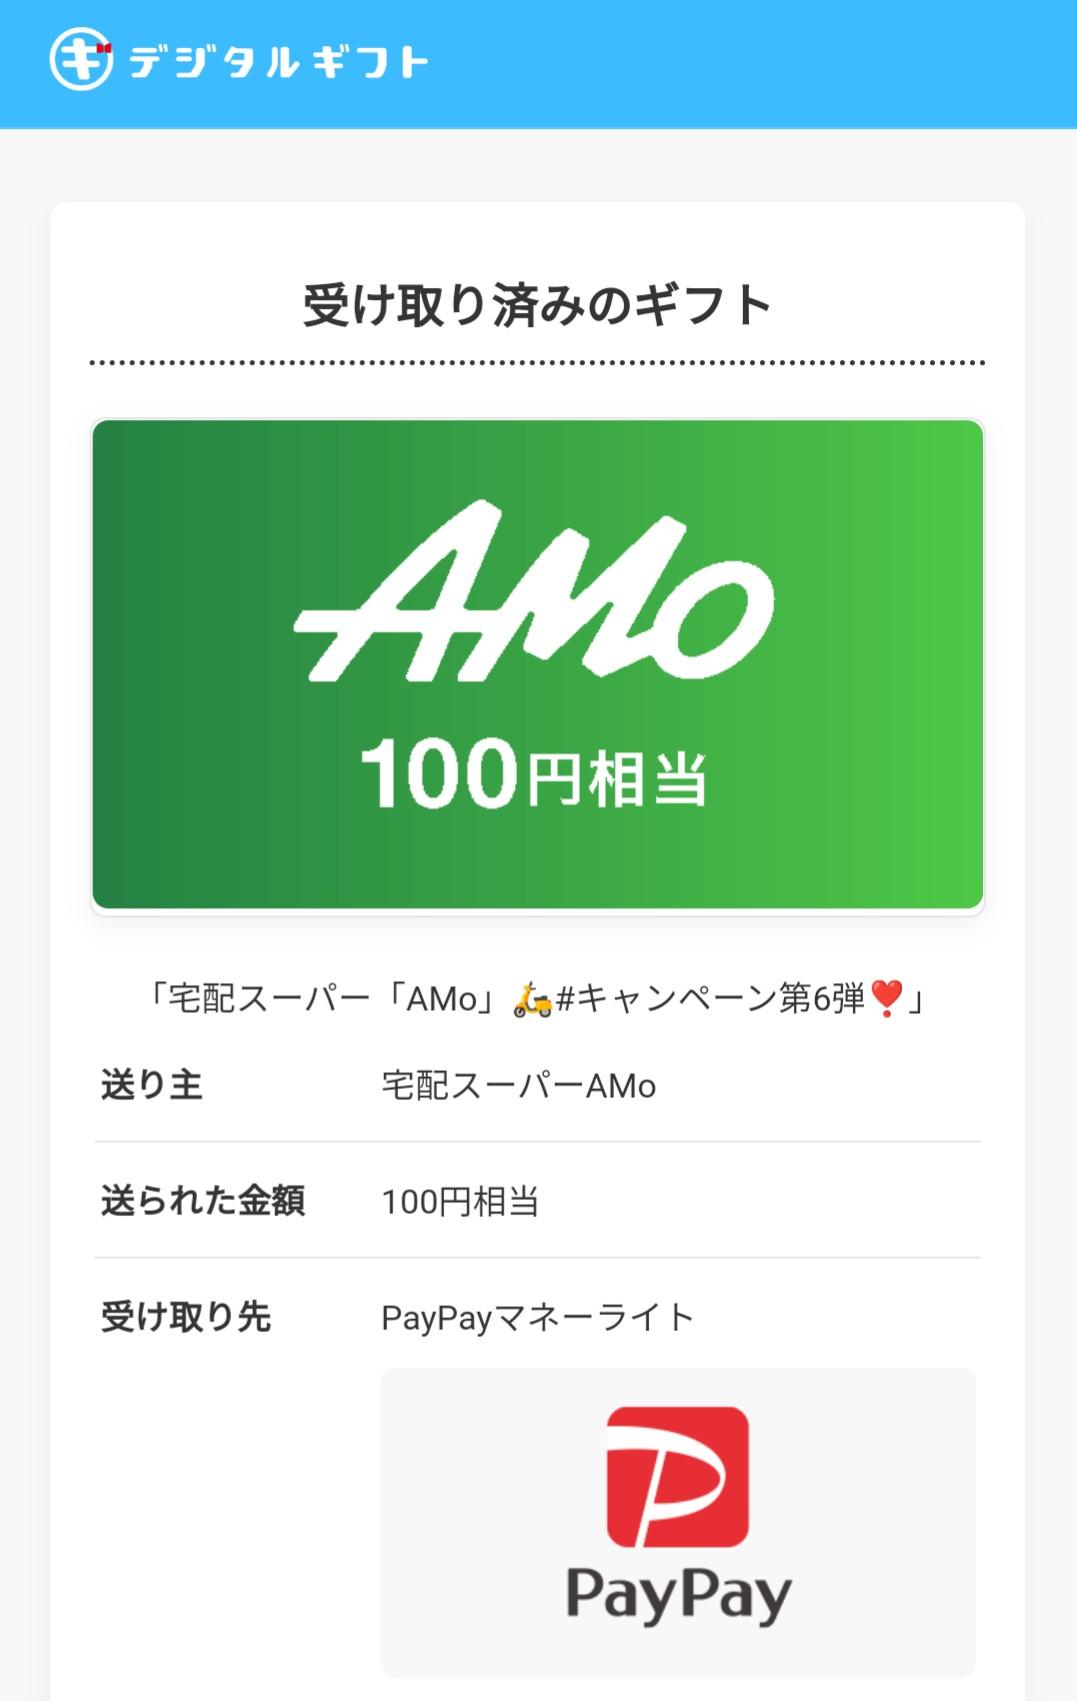
Task: Select the 100円相当 amount value in the details
Action: [460, 1201]
